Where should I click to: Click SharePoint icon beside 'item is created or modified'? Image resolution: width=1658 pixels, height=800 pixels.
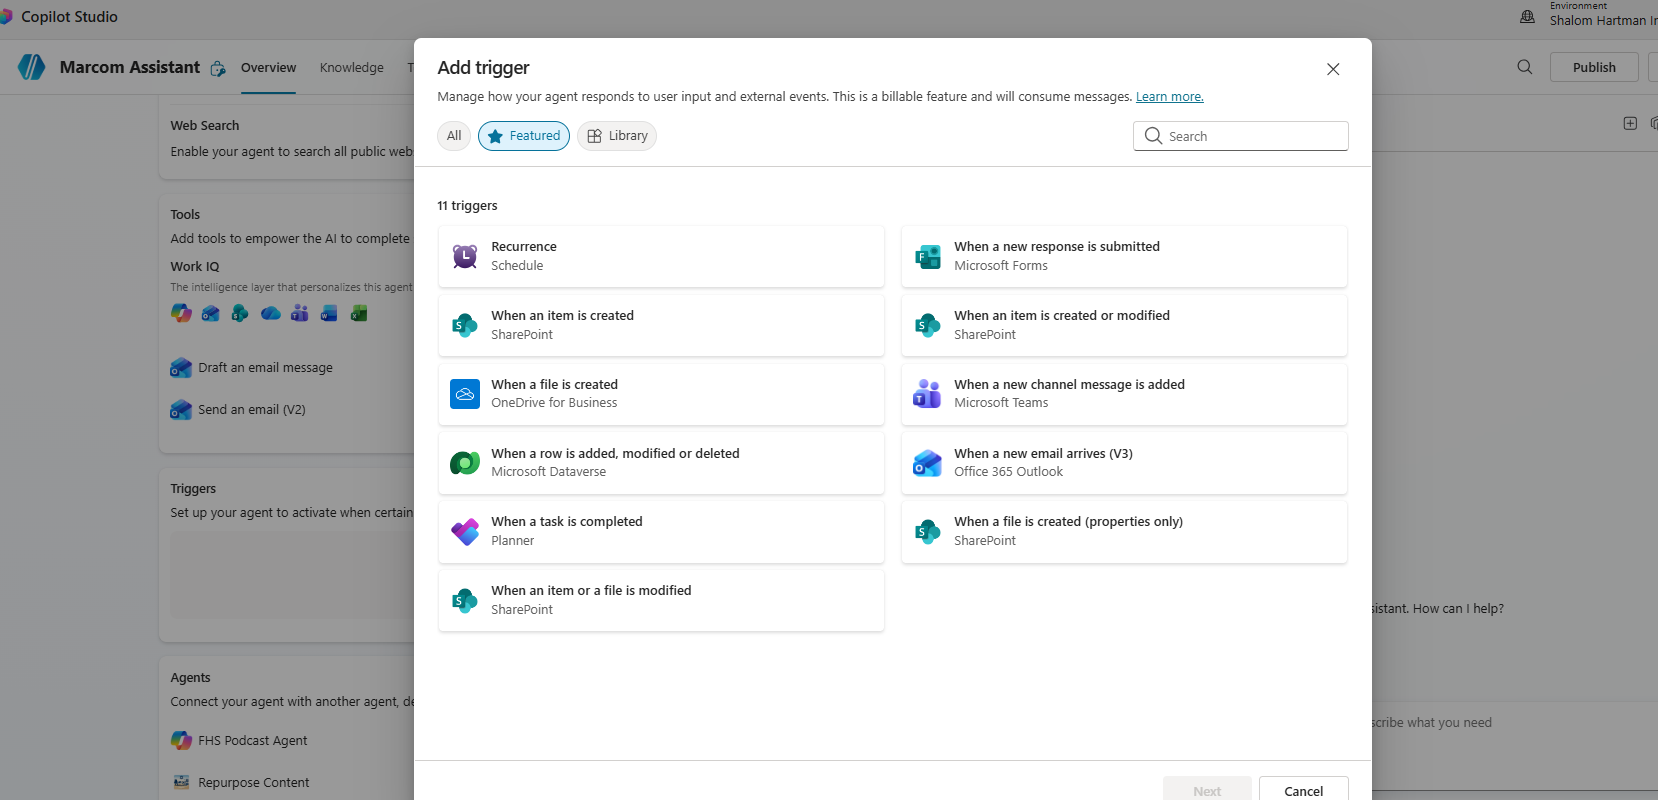point(928,325)
